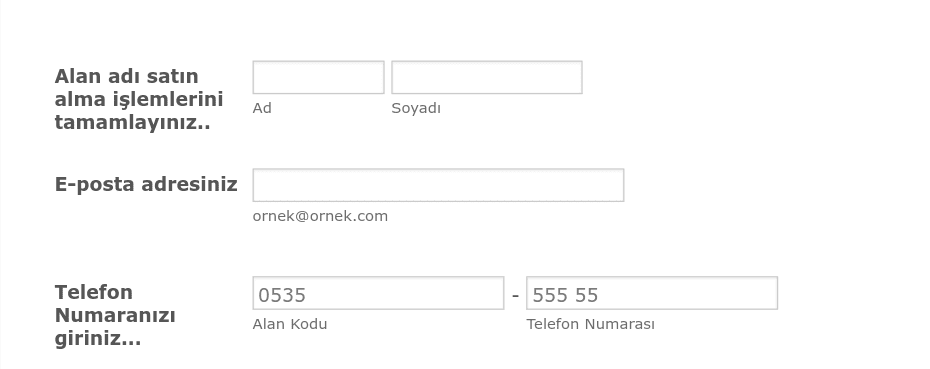Viewport: 930px width, 369px height.
Task: Click the 'Telefon Numaranızı giriniz...' label
Action: 115,315
